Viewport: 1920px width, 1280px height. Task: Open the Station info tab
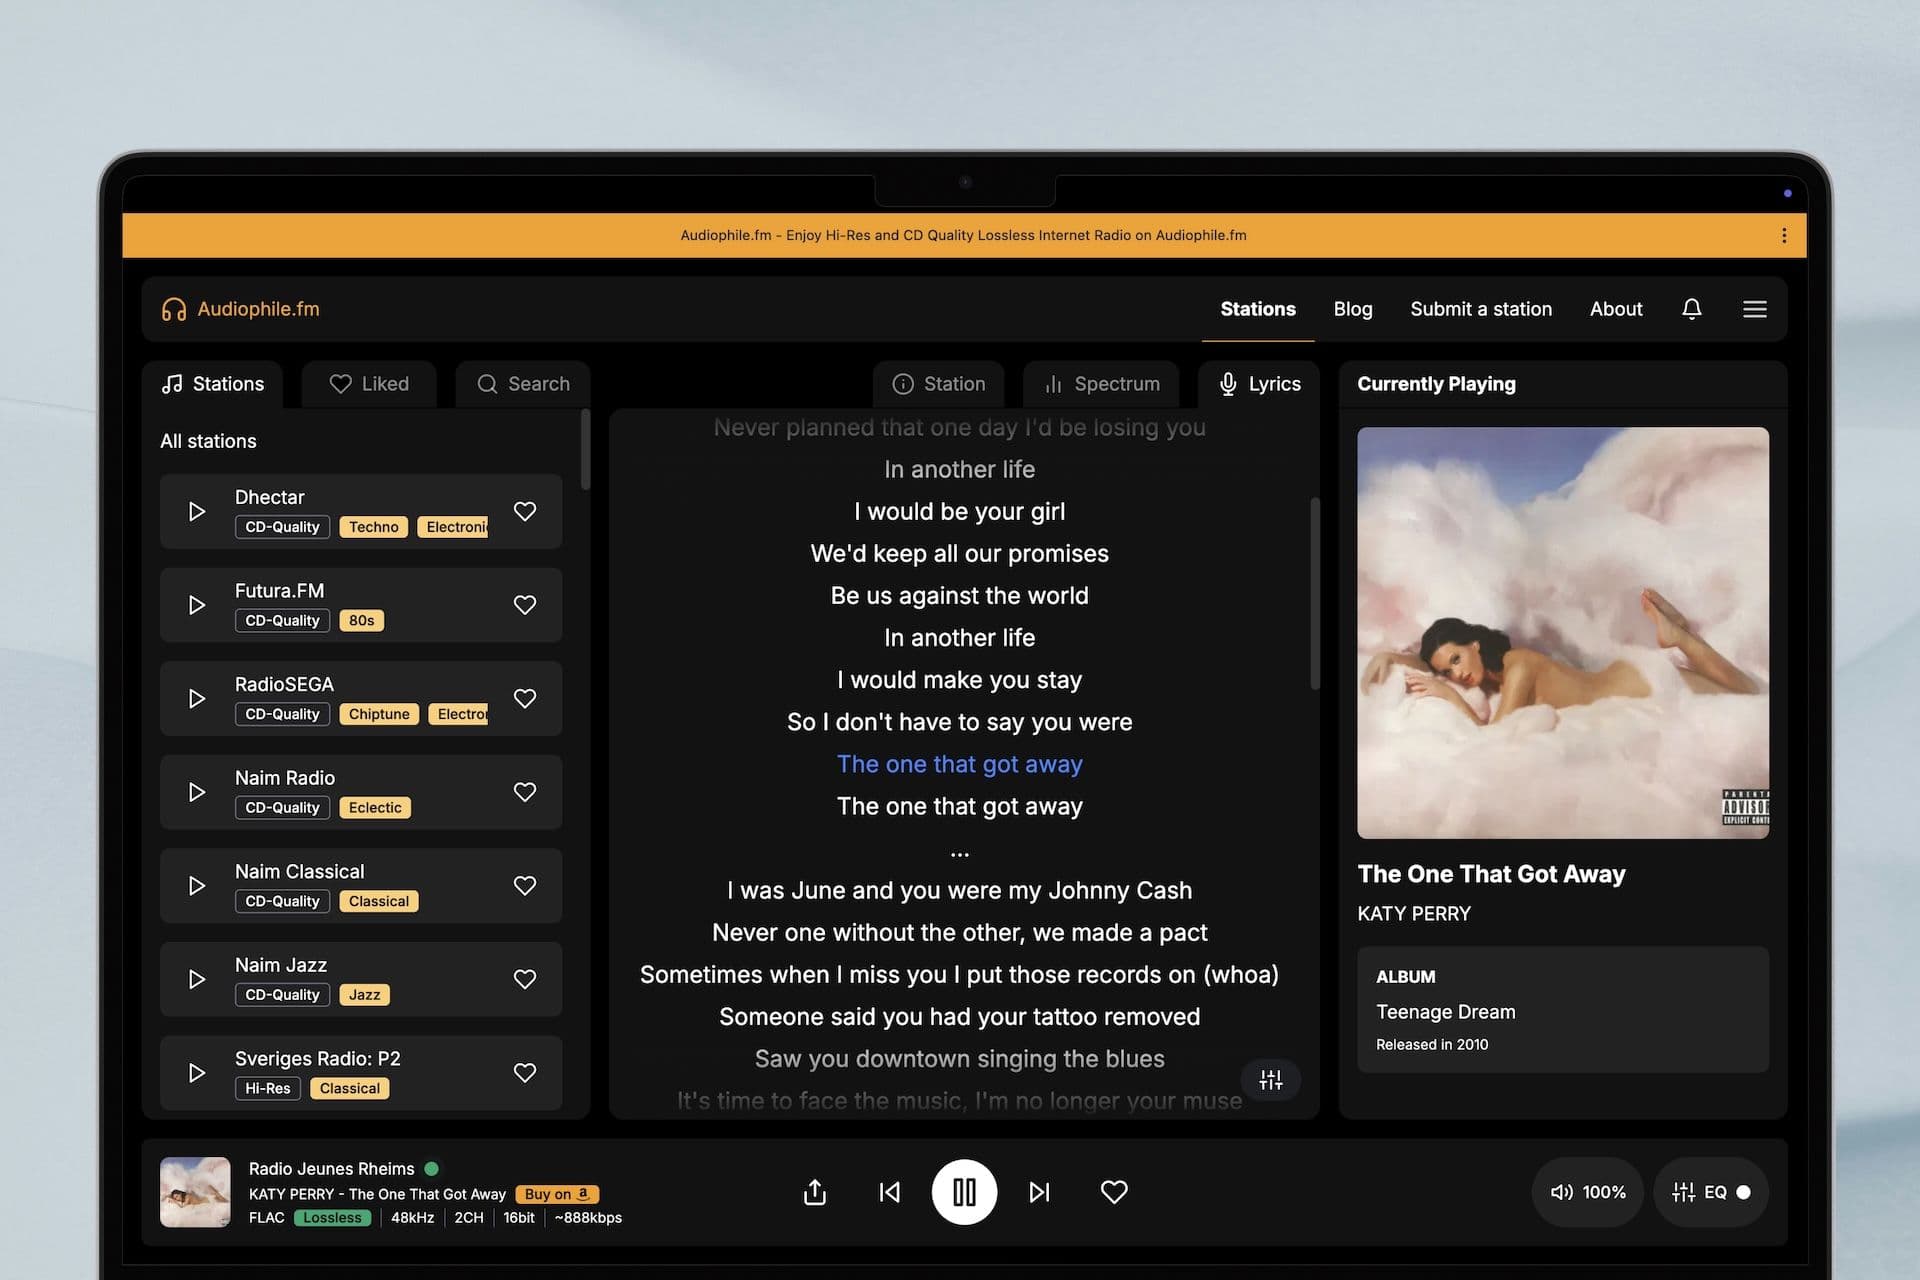938,384
